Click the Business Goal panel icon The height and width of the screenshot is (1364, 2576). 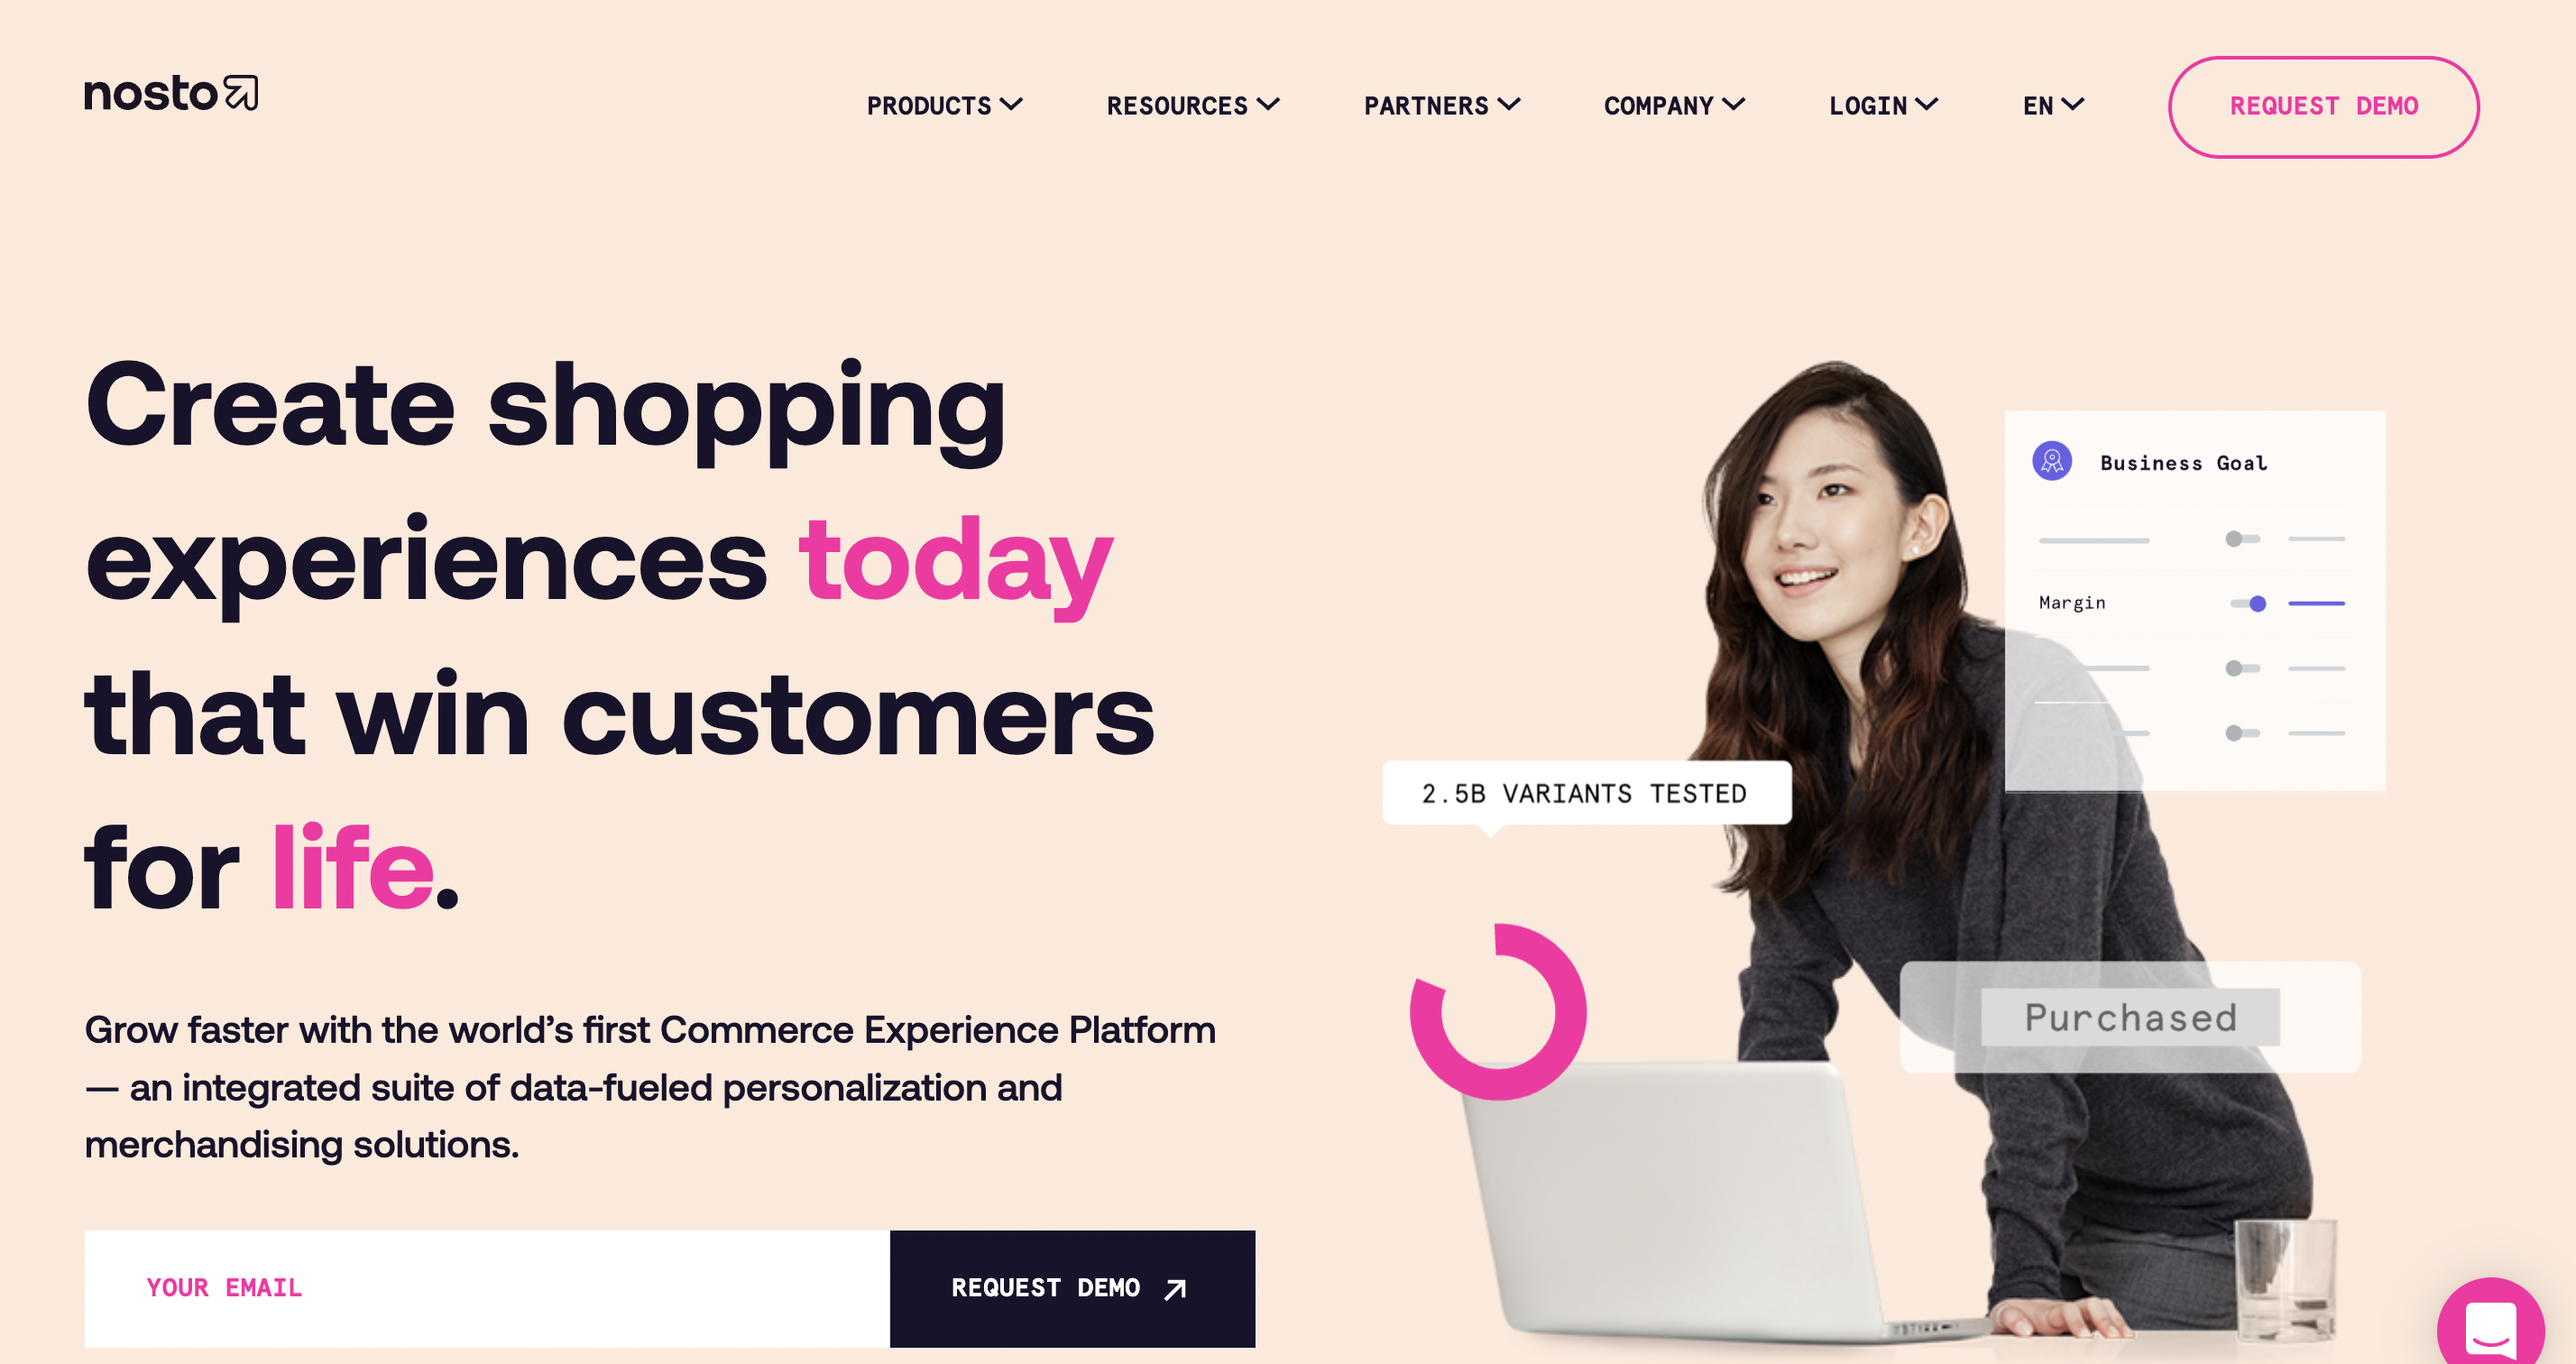pyautogui.click(x=2053, y=462)
